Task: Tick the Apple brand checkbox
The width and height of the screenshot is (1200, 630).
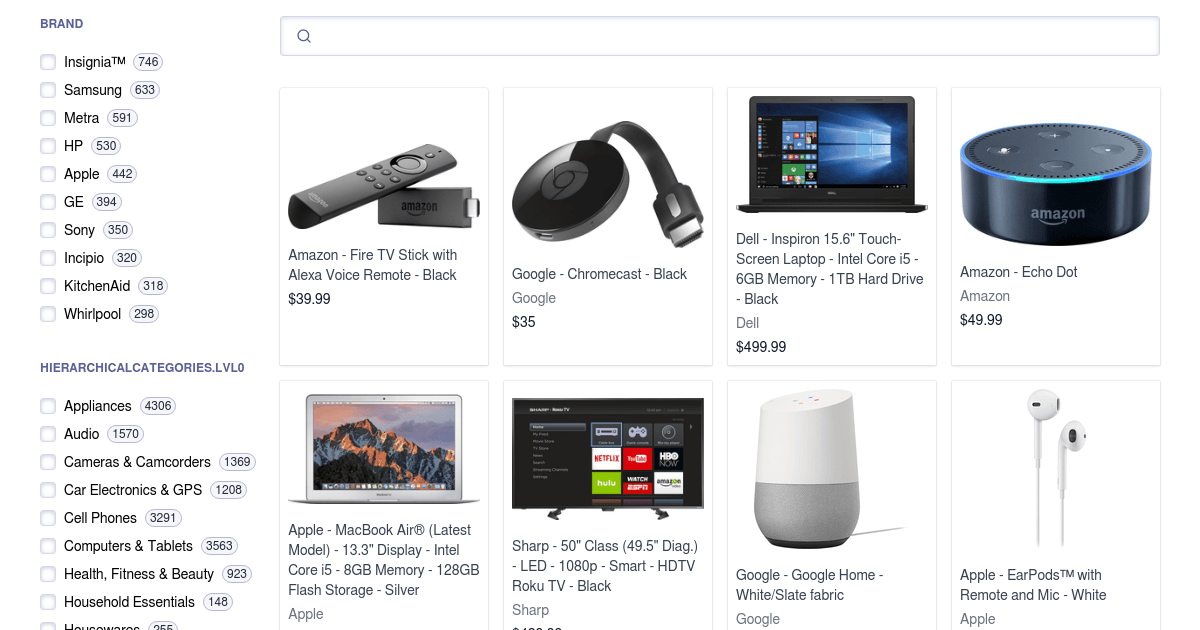Action: (x=48, y=174)
